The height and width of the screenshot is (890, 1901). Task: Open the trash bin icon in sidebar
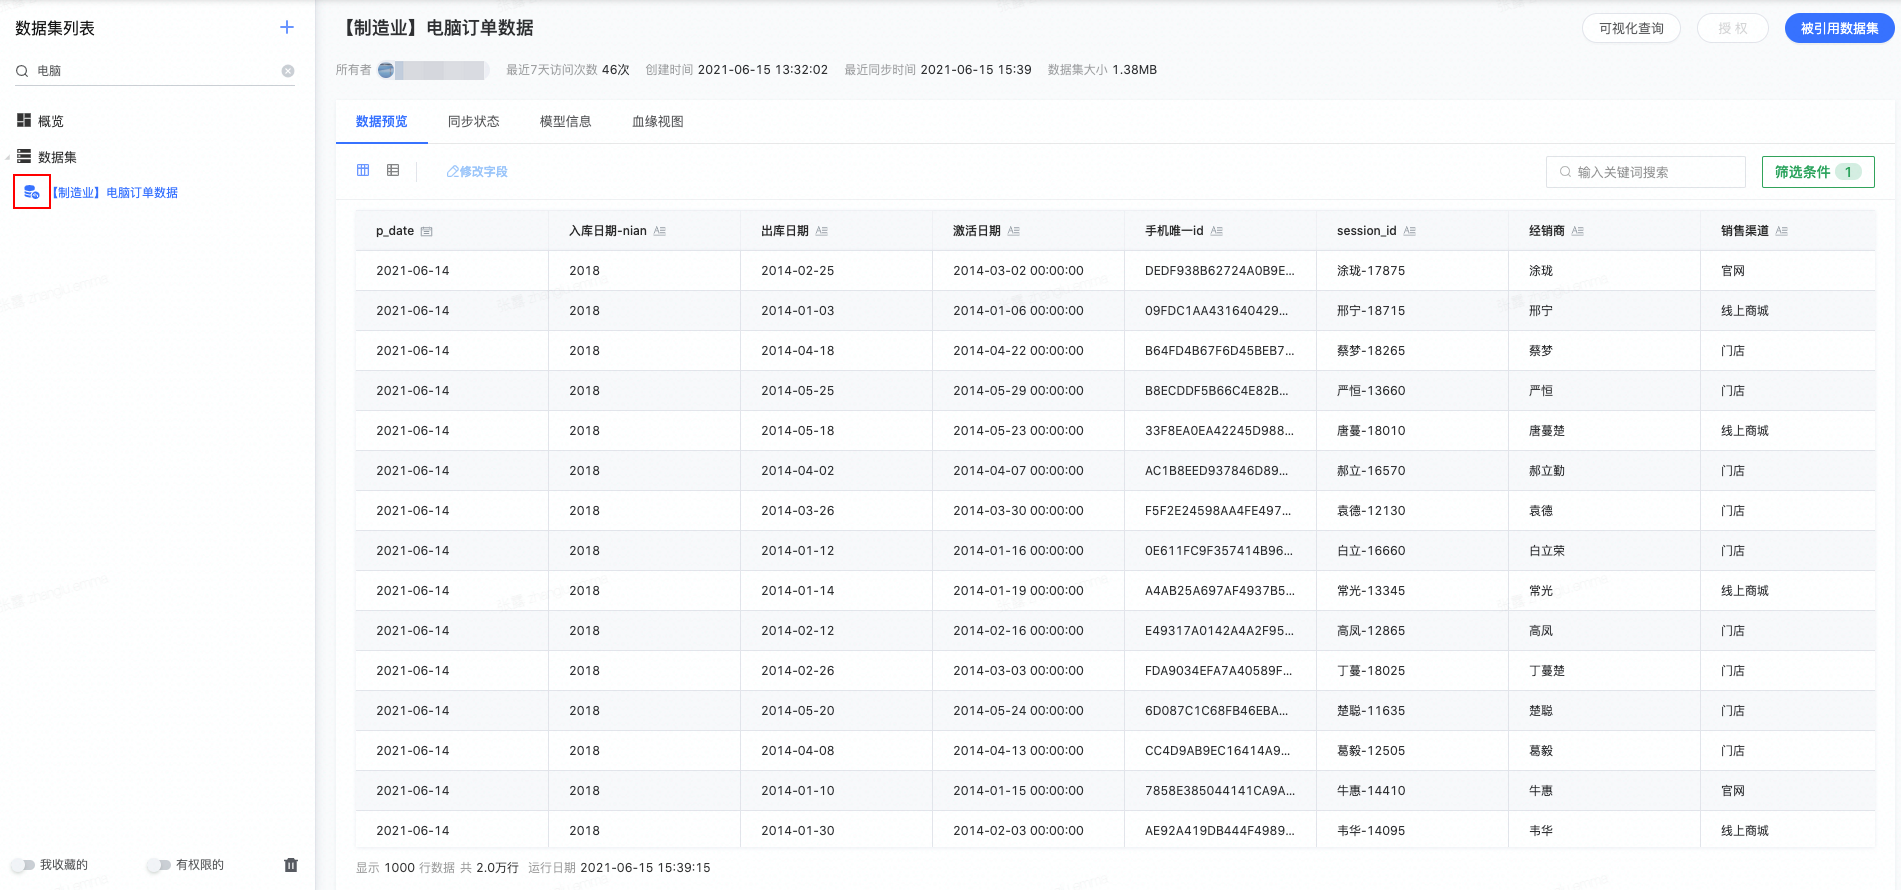coord(291,865)
